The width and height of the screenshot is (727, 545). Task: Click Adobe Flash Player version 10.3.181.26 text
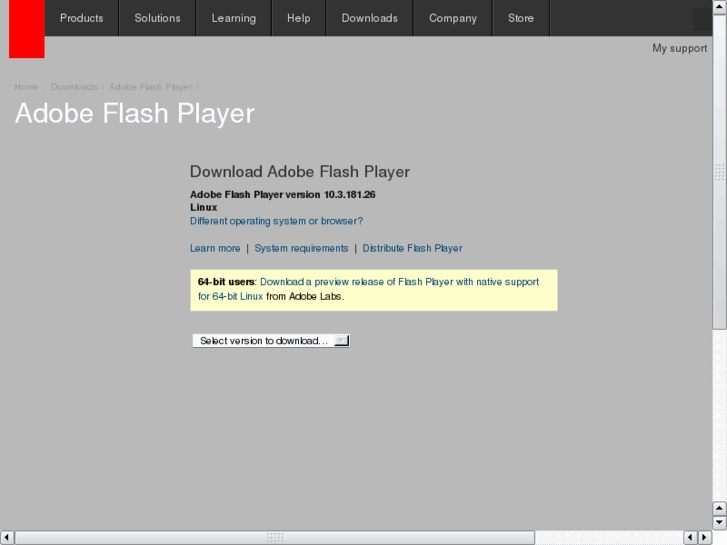click(282, 194)
